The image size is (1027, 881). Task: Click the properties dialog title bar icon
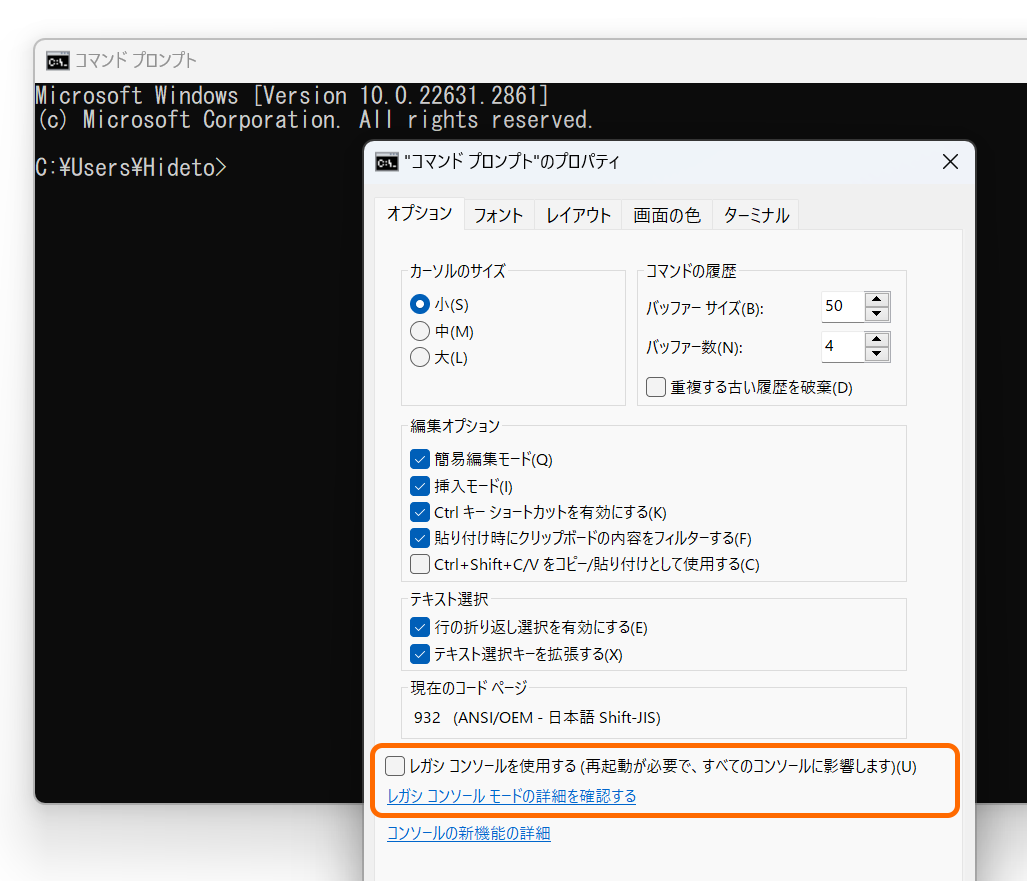(x=387, y=161)
